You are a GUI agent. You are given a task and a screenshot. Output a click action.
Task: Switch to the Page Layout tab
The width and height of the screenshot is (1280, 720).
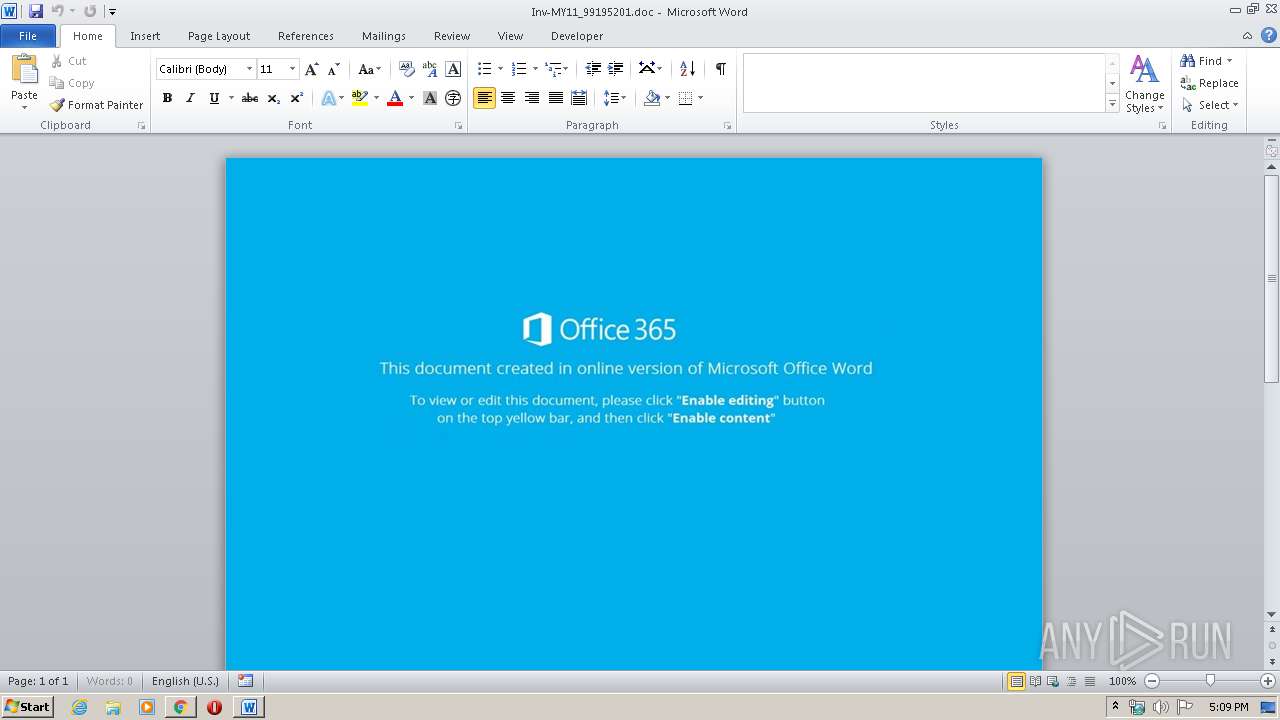point(219,36)
